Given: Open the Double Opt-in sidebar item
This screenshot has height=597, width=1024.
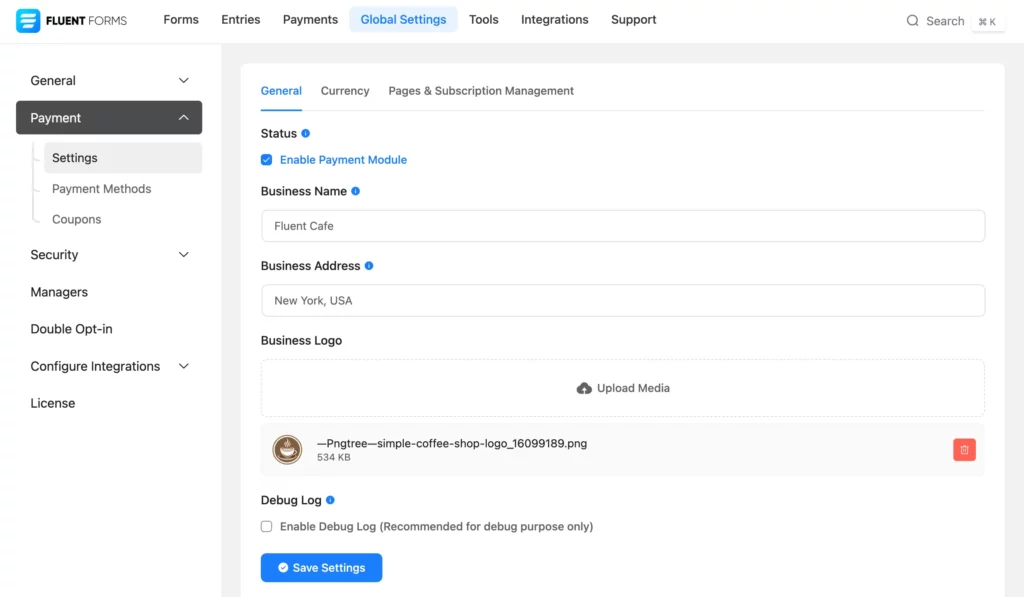Looking at the screenshot, I should [x=71, y=329].
